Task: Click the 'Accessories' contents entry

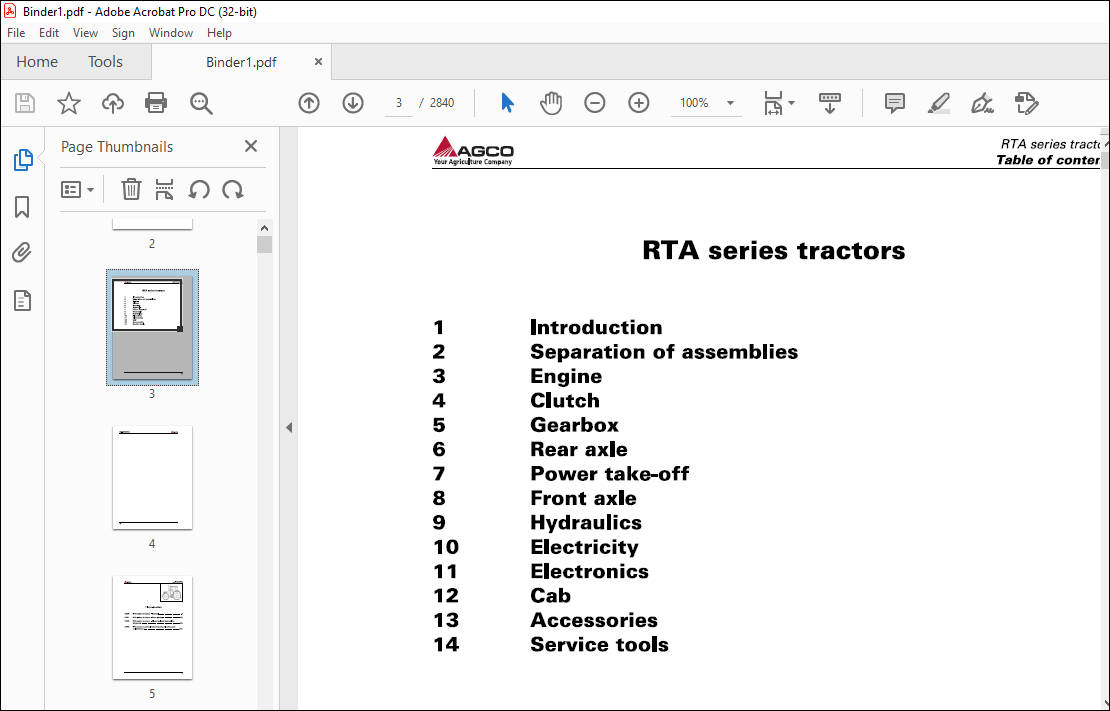Action: click(x=594, y=620)
